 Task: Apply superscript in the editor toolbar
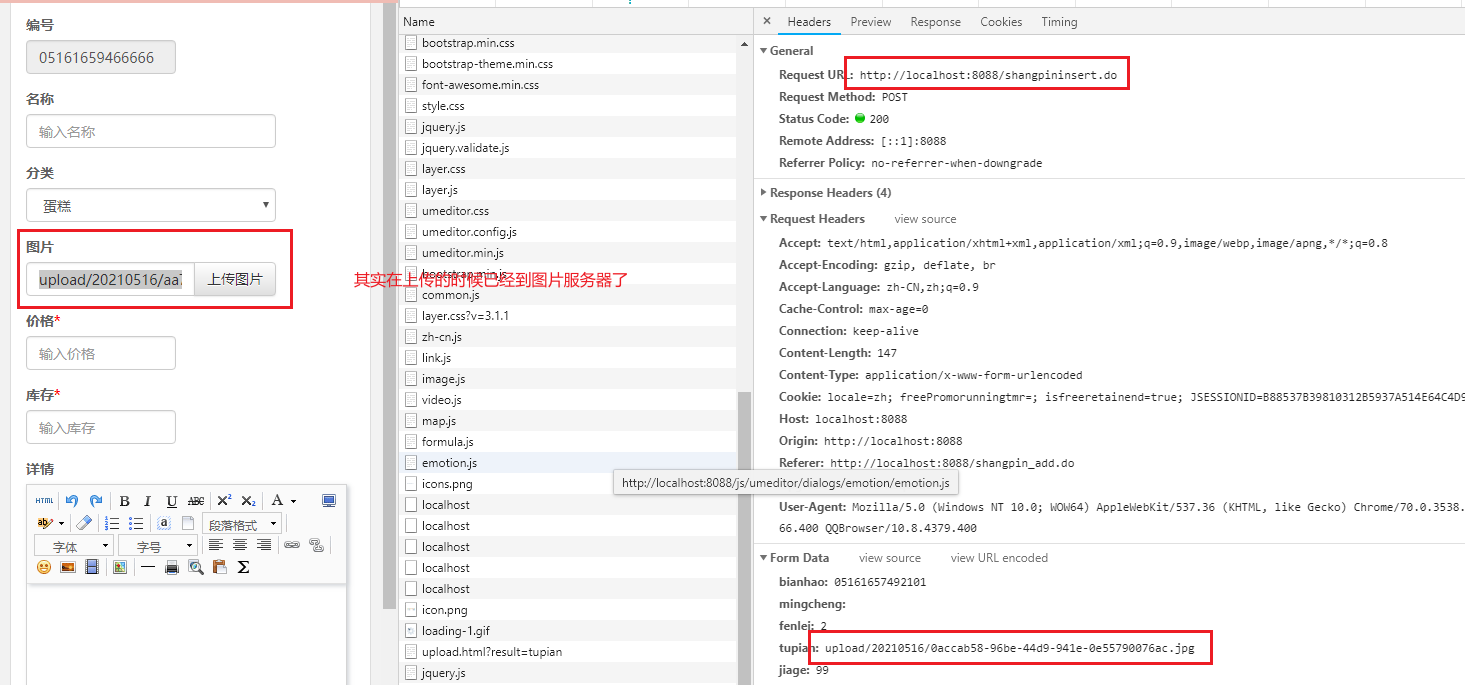pyautogui.click(x=224, y=501)
